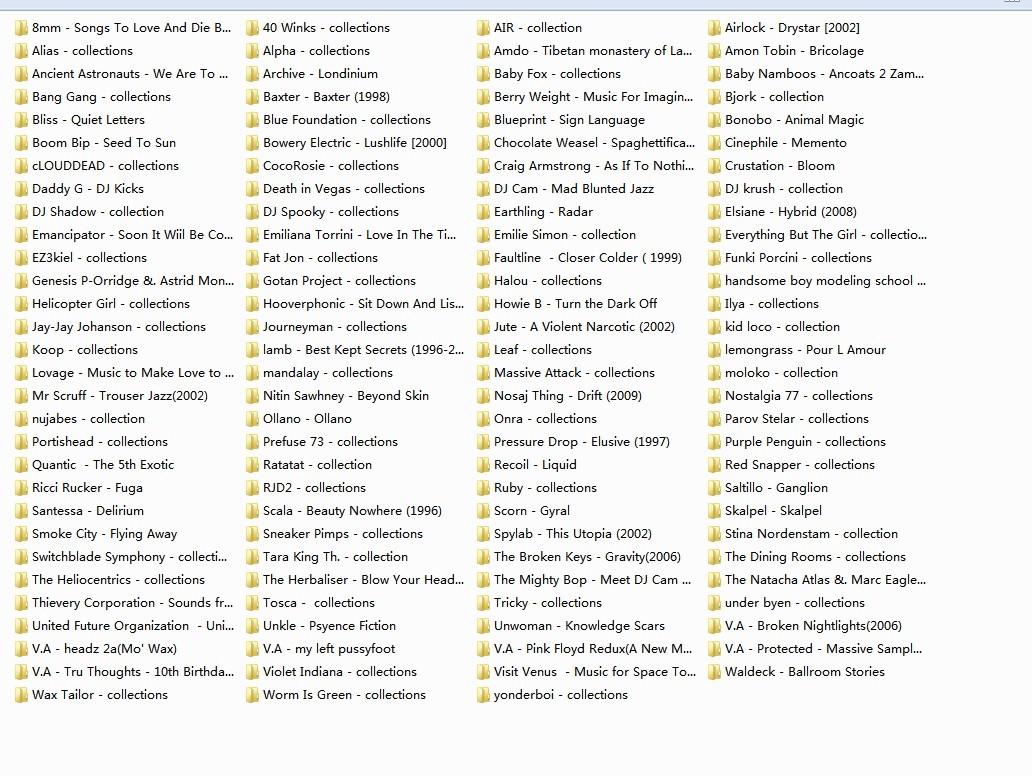Image resolution: width=1032 pixels, height=776 pixels.
Task: Select folder icon of Tosca - collections
Action: [x=252, y=603]
